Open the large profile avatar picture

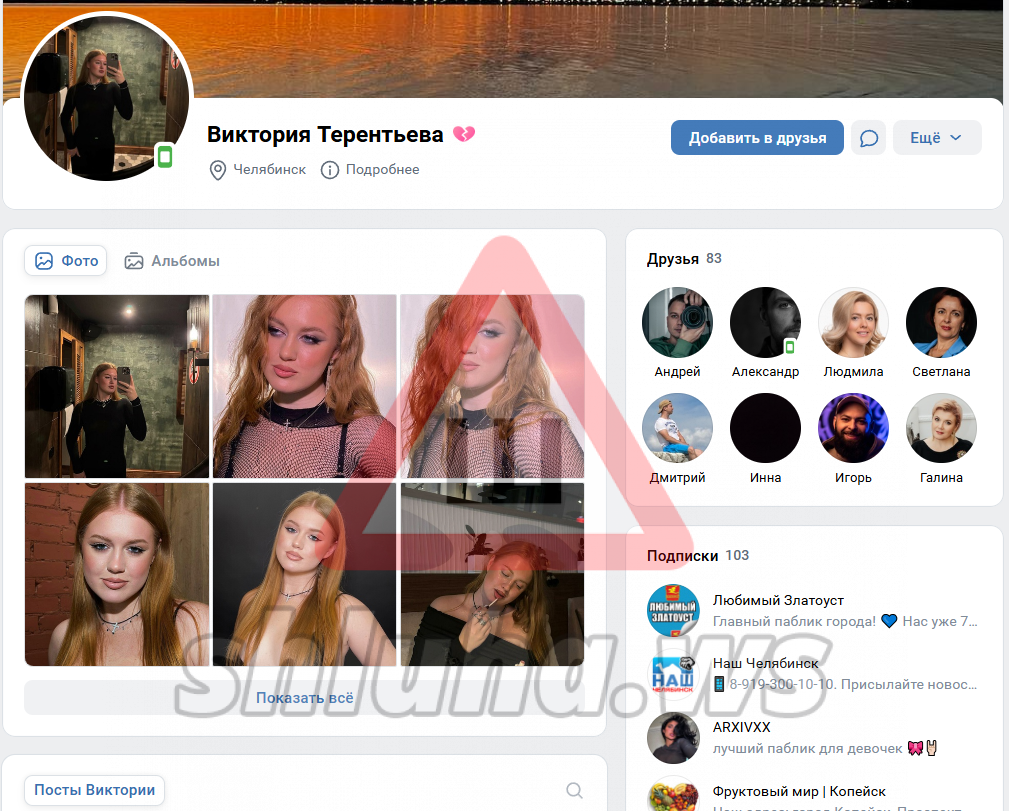tap(106, 98)
